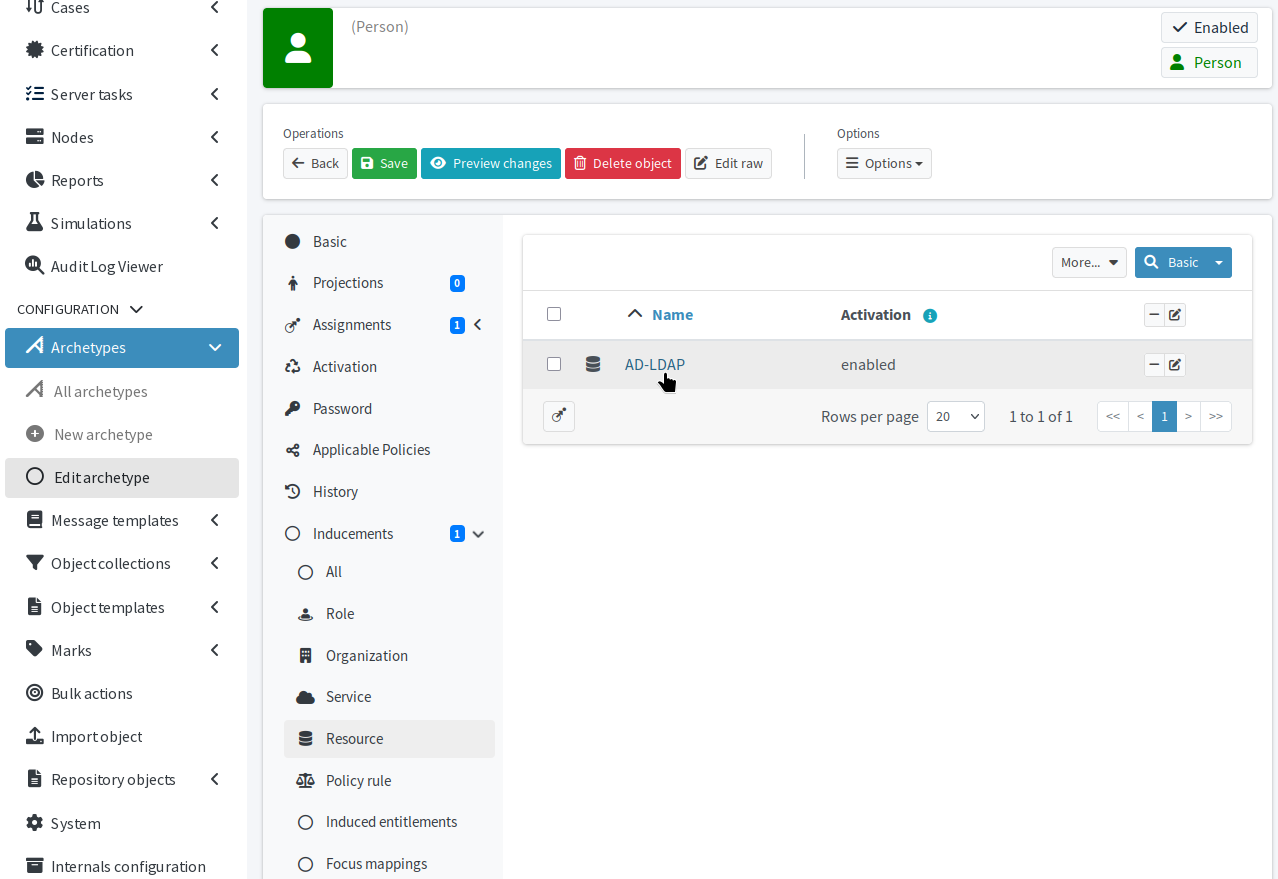This screenshot has height=879, width=1278.
Task: Check the select-all checkbox in table header
Action: [x=554, y=313]
